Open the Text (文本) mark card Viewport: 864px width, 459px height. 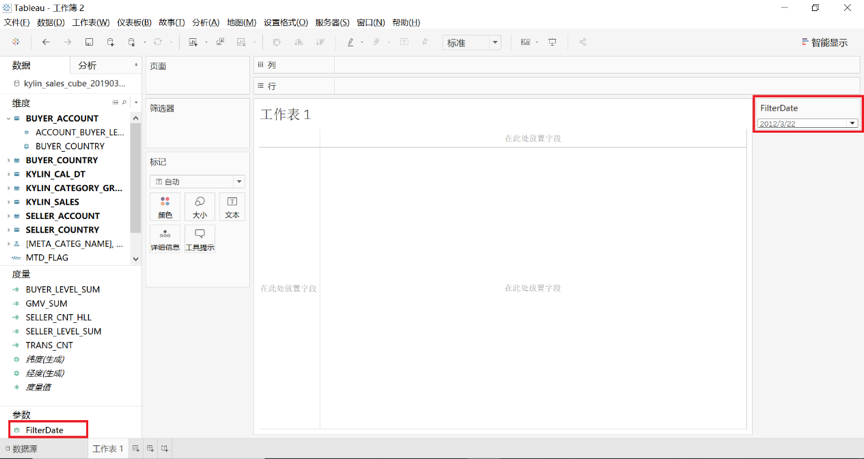click(x=232, y=207)
